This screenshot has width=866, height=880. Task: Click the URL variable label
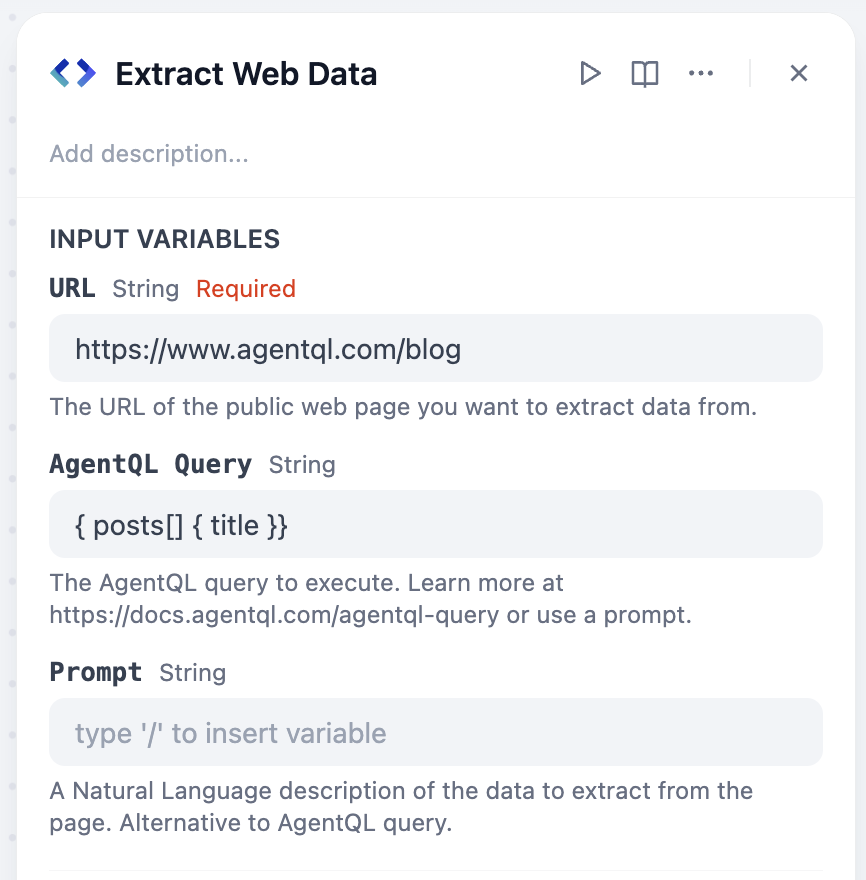(72, 289)
